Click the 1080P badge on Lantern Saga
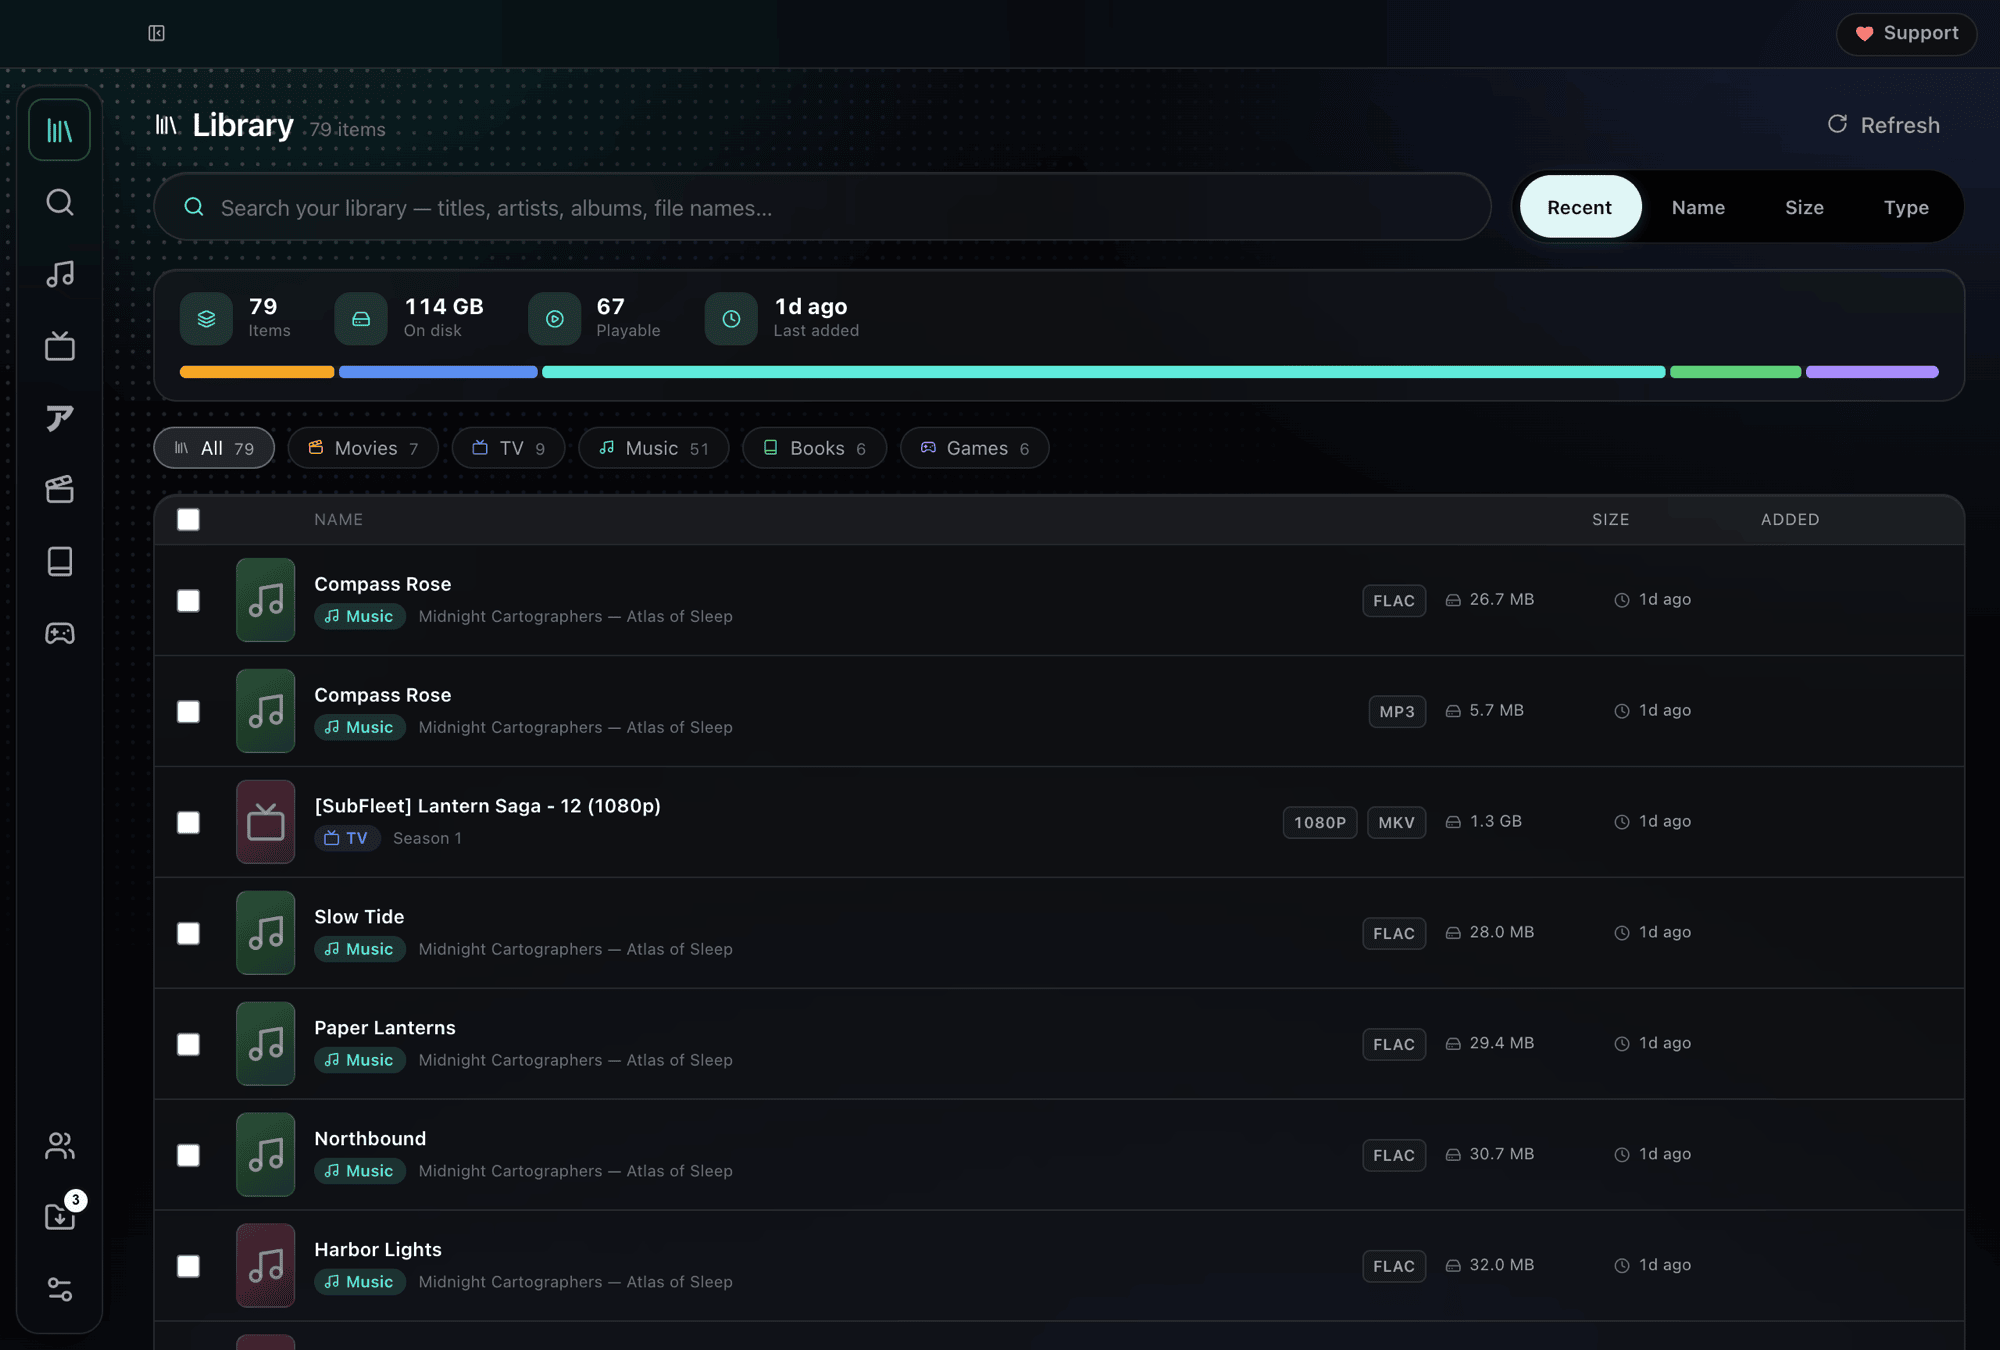The image size is (2000, 1350). 1320,822
